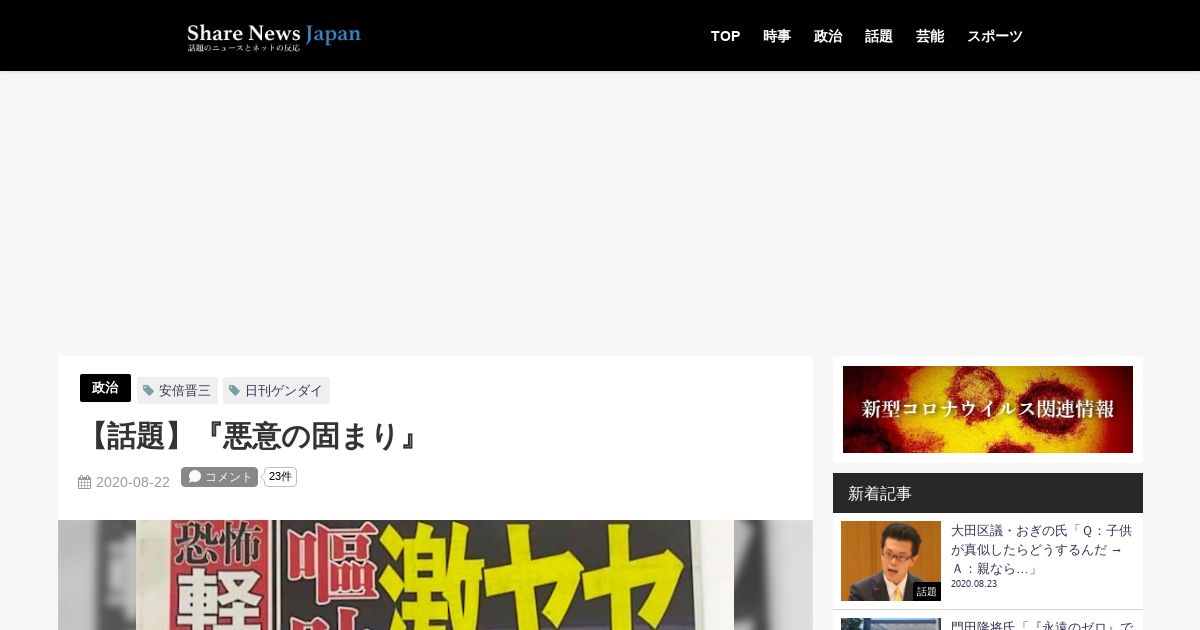Select the 話題 navigation item
This screenshot has width=1200, height=630.
click(x=878, y=36)
